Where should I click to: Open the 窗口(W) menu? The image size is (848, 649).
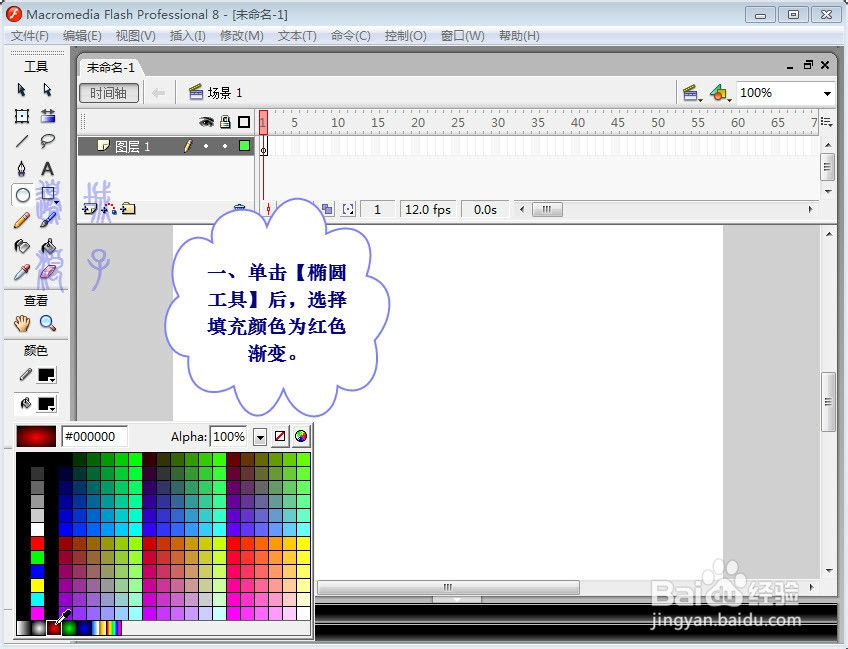point(462,36)
